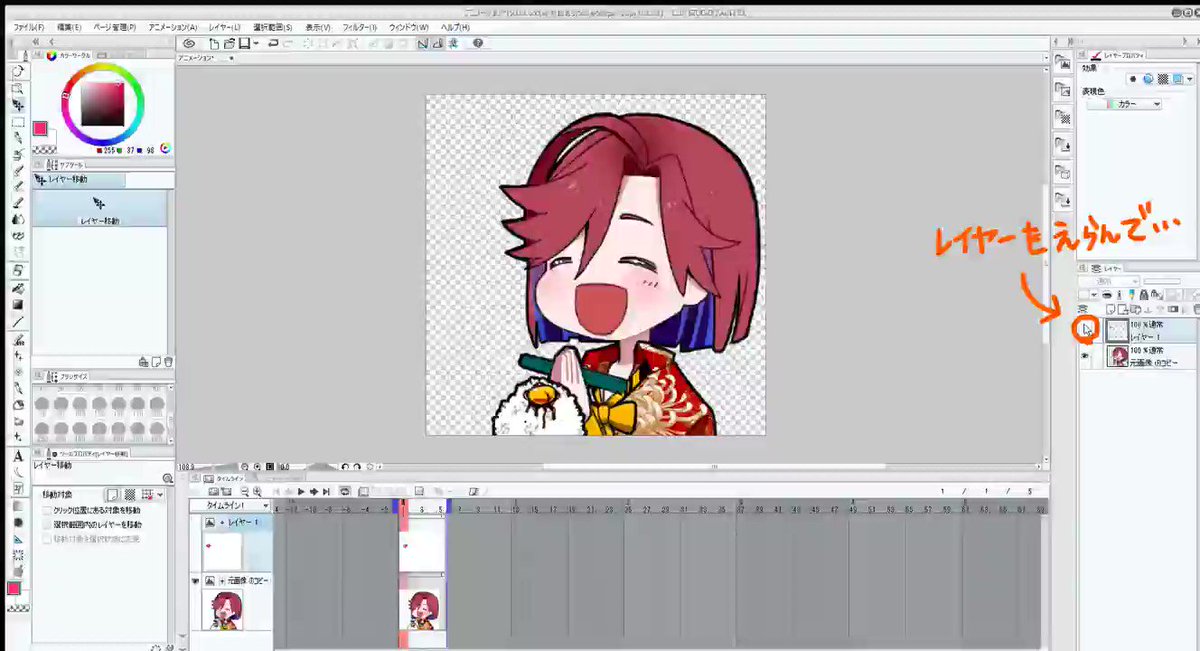Toggle snap to ruler in the toolbar
Image resolution: width=1200 pixels, height=651 pixels.
tap(423, 44)
